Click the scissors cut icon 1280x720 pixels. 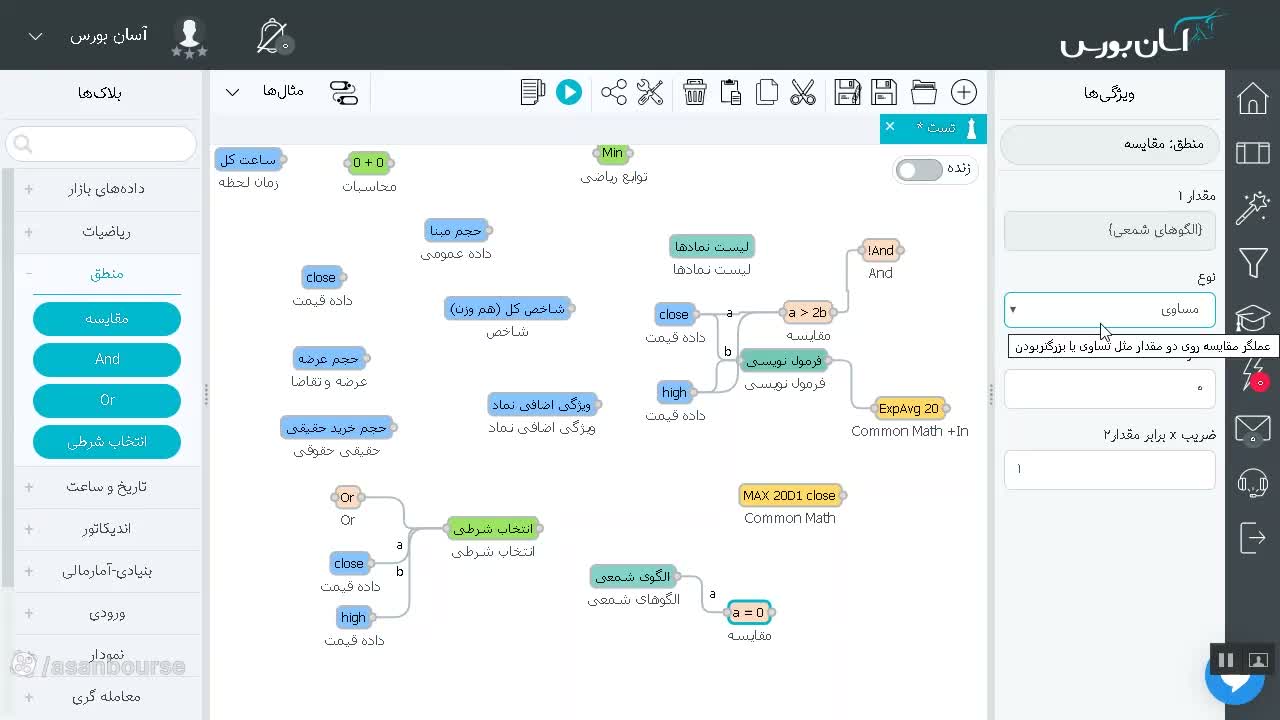(803, 92)
